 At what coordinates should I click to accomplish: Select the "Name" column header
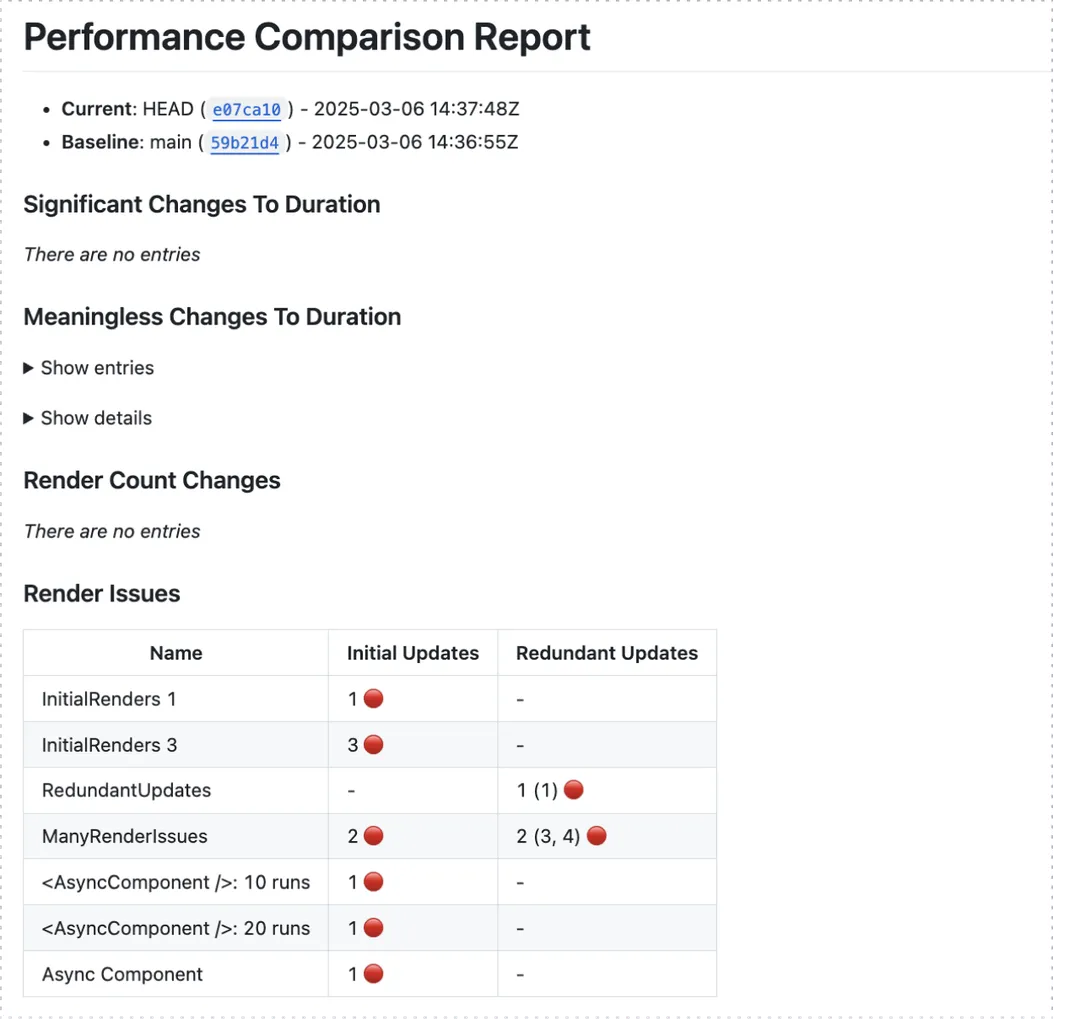(176, 652)
